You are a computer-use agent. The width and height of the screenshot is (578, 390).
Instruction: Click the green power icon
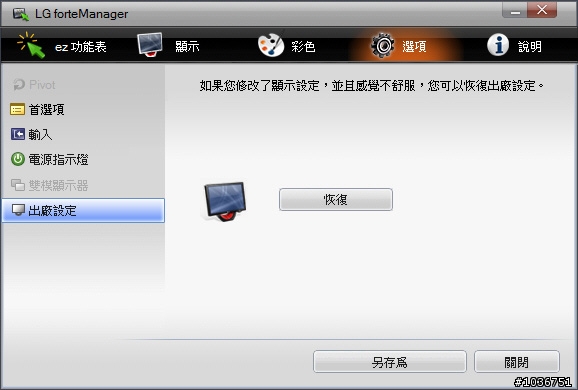point(18,159)
